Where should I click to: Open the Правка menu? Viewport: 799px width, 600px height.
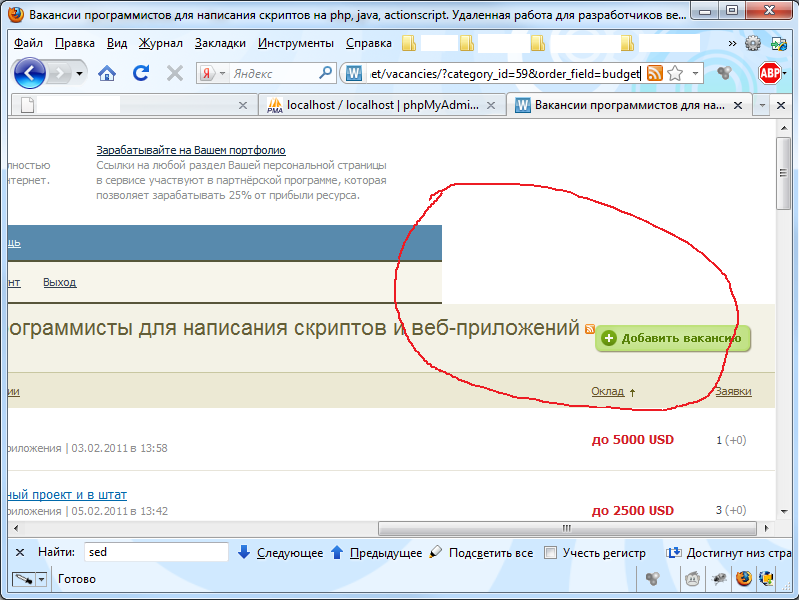[75, 43]
